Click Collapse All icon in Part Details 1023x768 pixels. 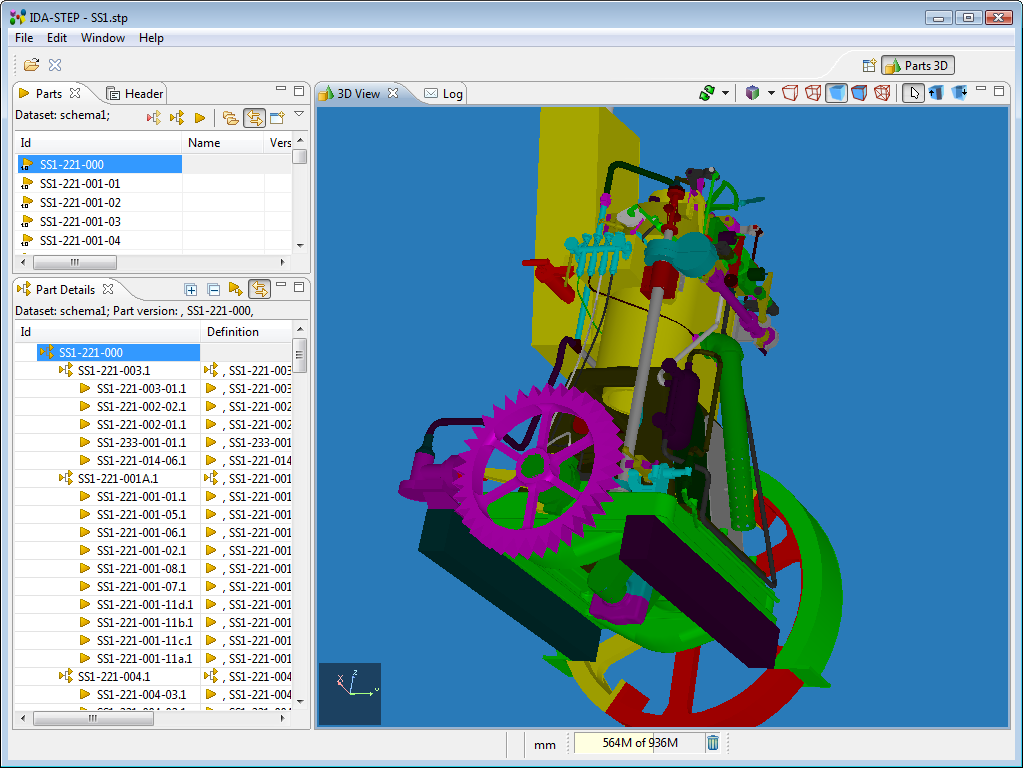click(213, 289)
